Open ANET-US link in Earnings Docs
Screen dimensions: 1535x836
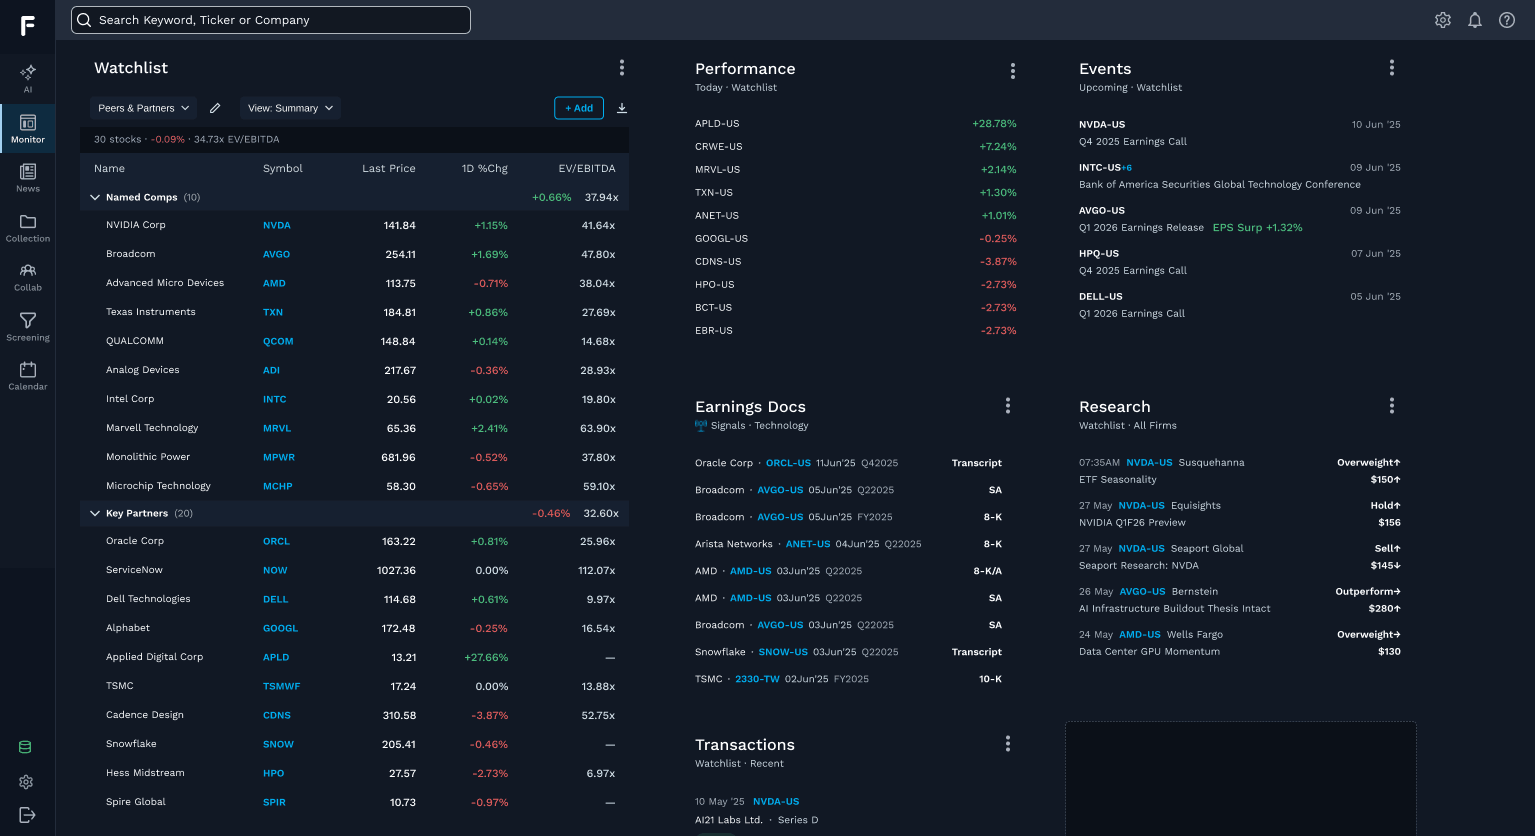(x=808, y=545)
